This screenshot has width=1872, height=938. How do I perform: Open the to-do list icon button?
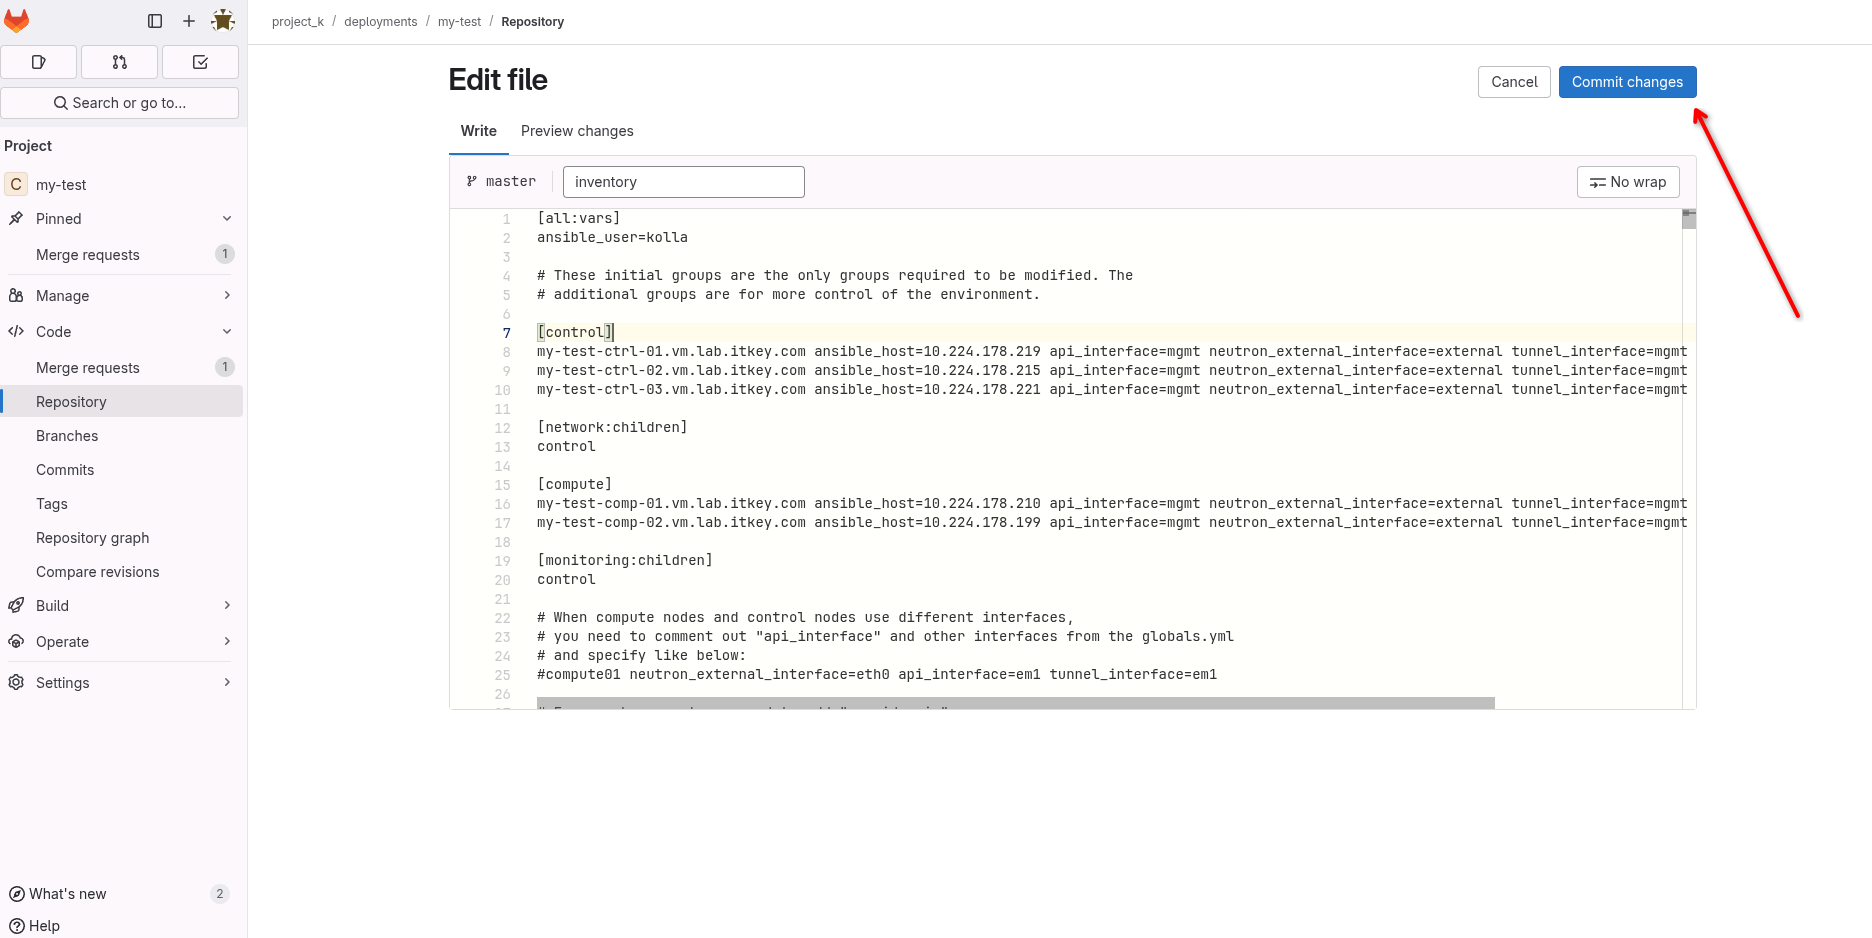click(200, 62)
